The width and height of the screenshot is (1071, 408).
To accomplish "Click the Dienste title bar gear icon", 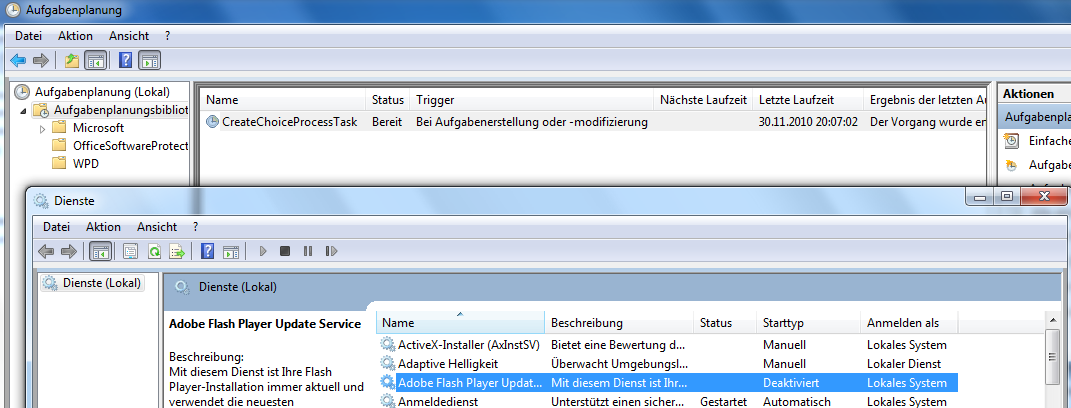I will [x=41, y=200].
